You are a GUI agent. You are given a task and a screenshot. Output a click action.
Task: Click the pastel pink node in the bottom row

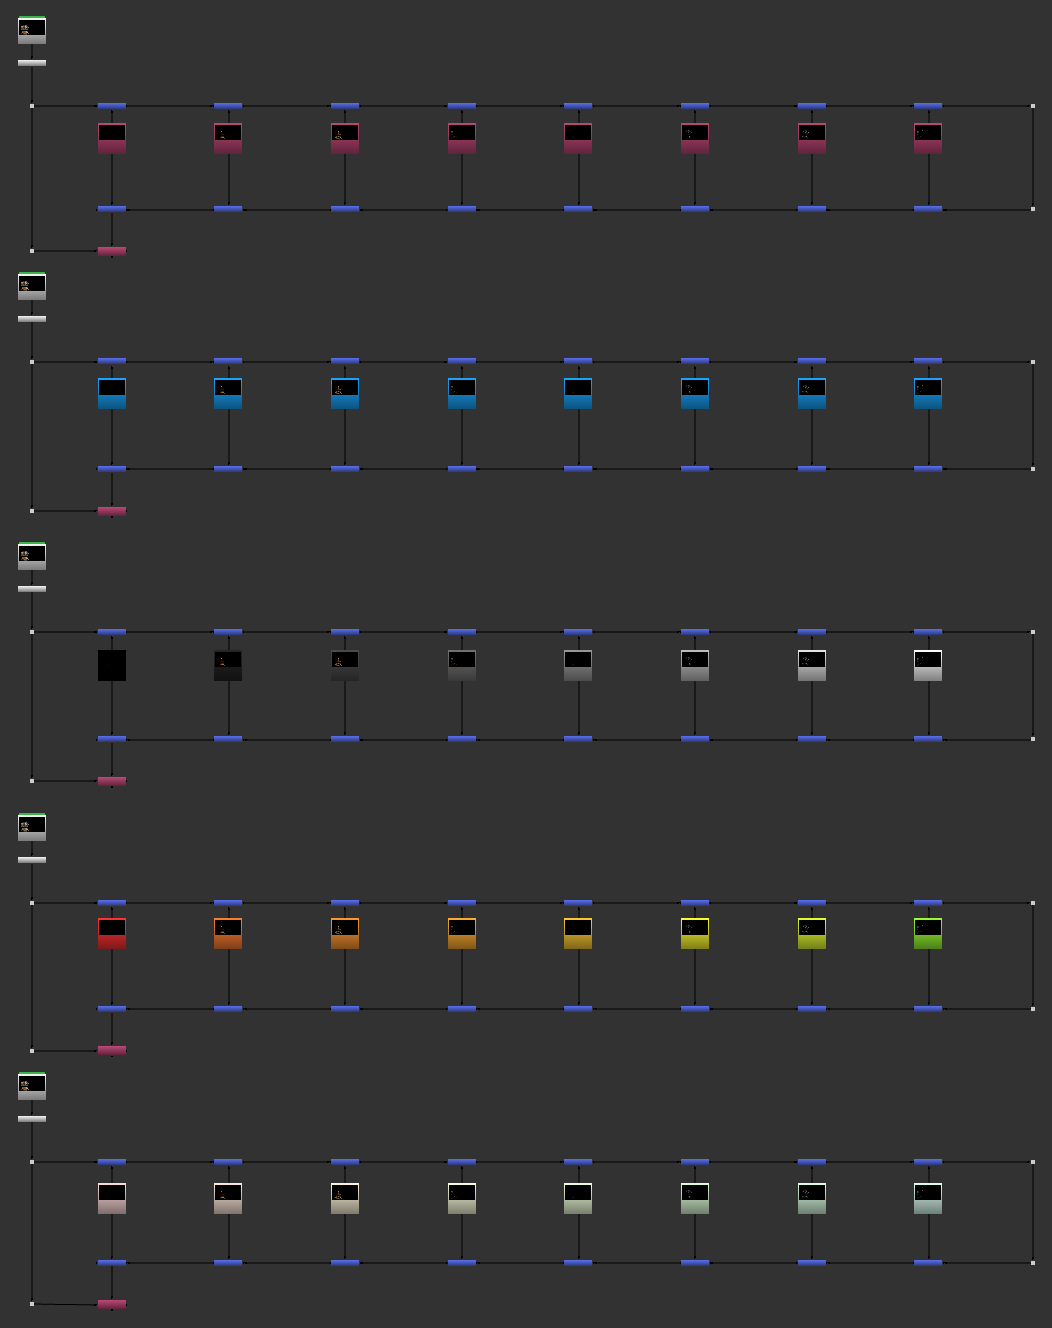pos(112,1198)
